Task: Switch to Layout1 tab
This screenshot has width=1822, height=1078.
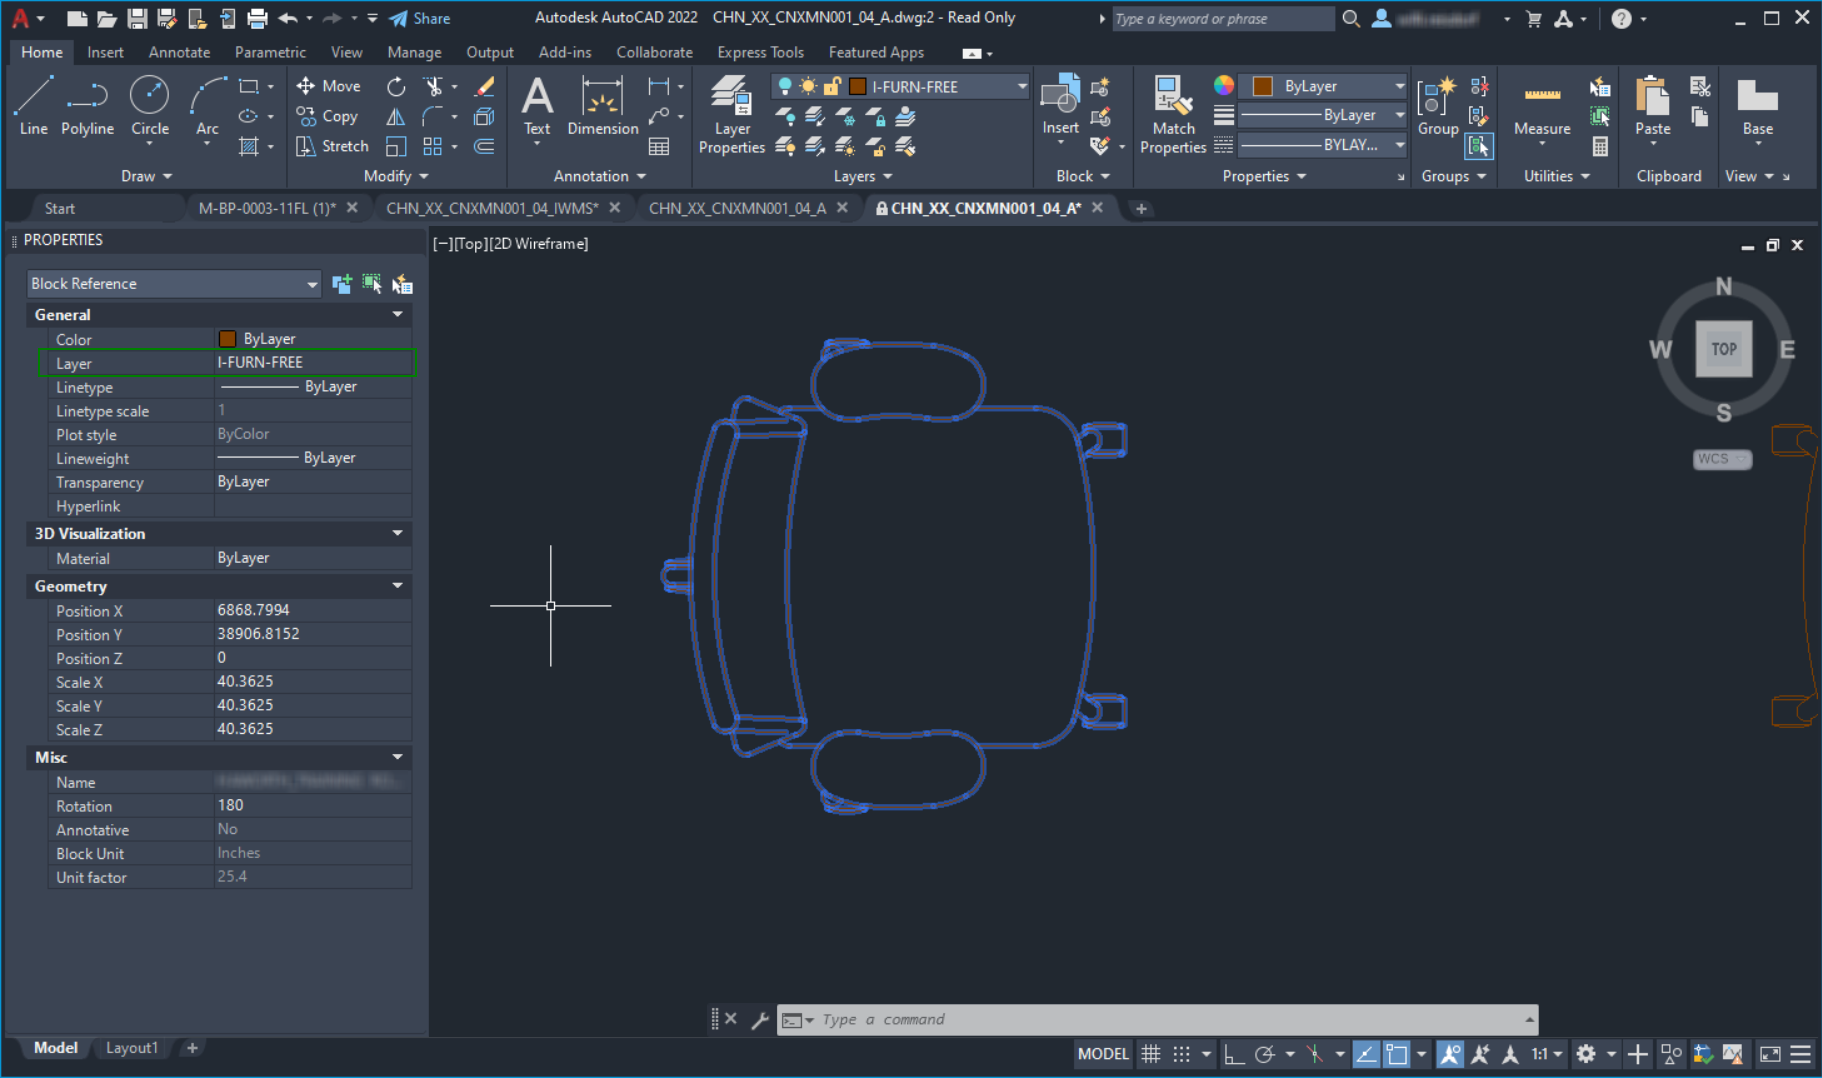Action: tap(131, 1047)
